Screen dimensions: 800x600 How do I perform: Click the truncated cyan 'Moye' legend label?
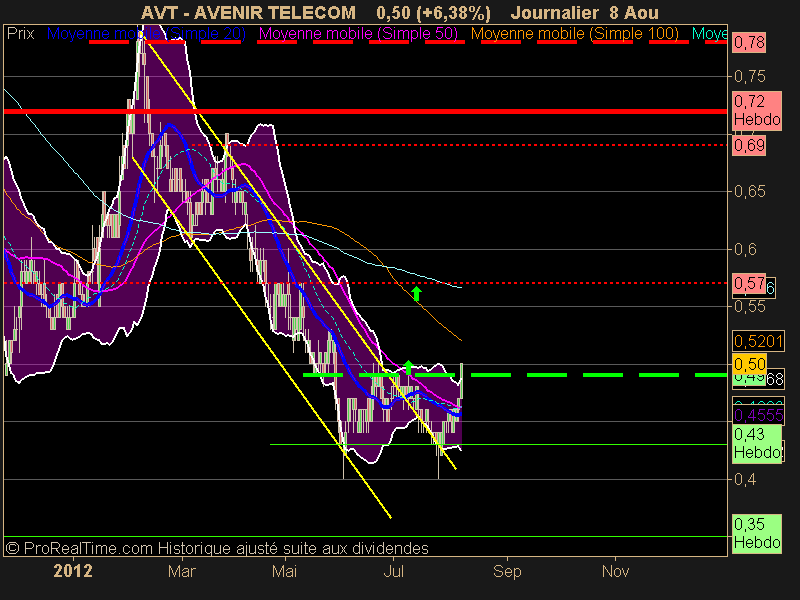click(709, 34)
